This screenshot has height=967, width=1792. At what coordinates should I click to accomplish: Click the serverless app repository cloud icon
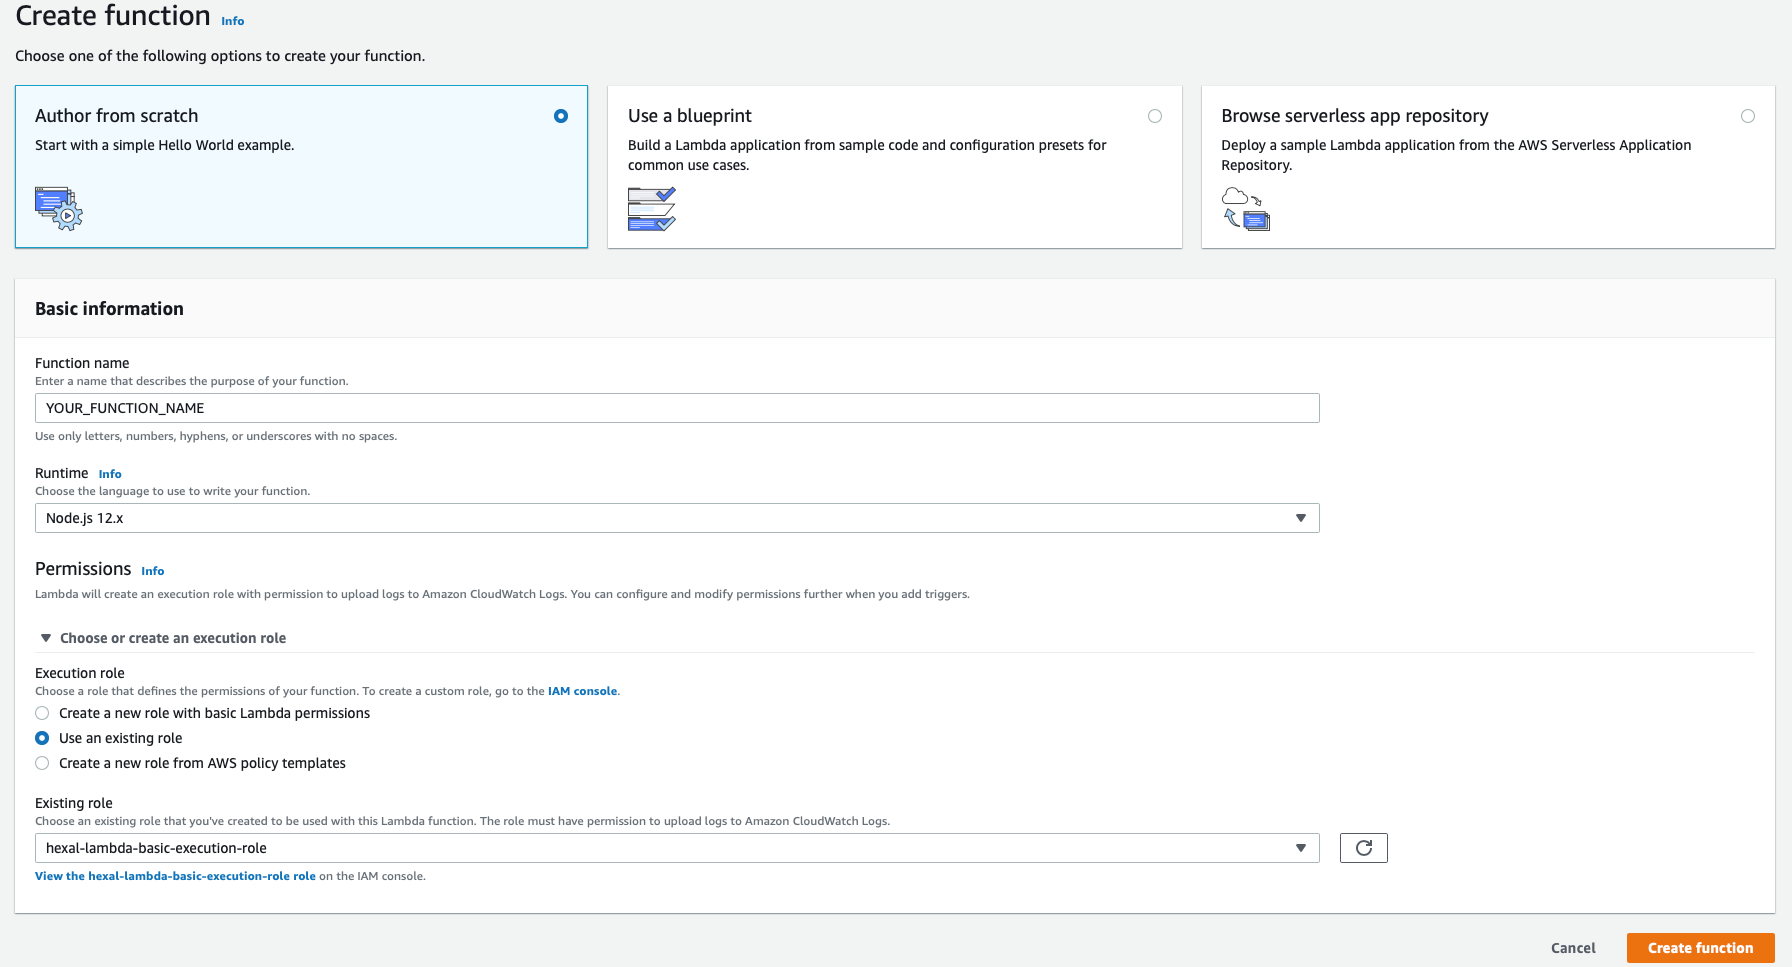point(1245,208)
